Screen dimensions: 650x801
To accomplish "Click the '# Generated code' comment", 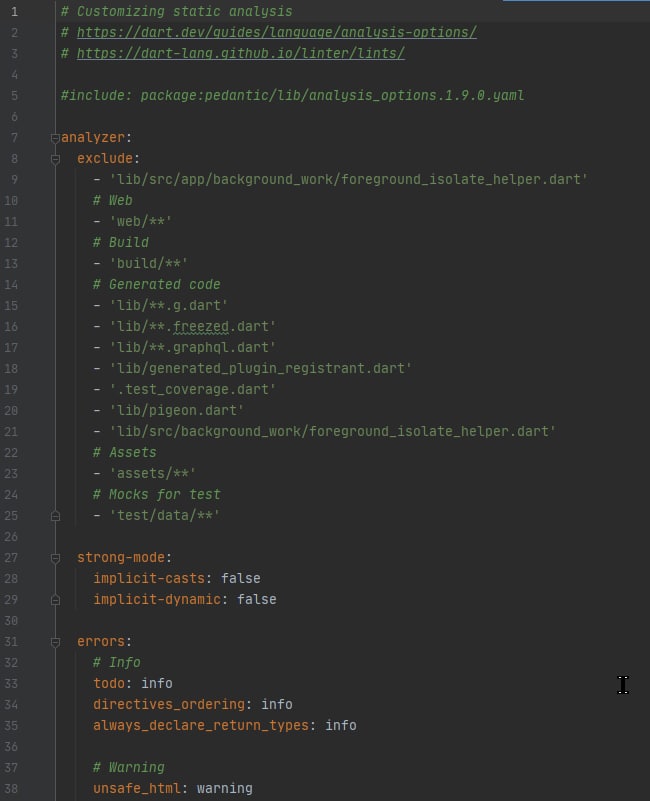I will tap(156, 285).
